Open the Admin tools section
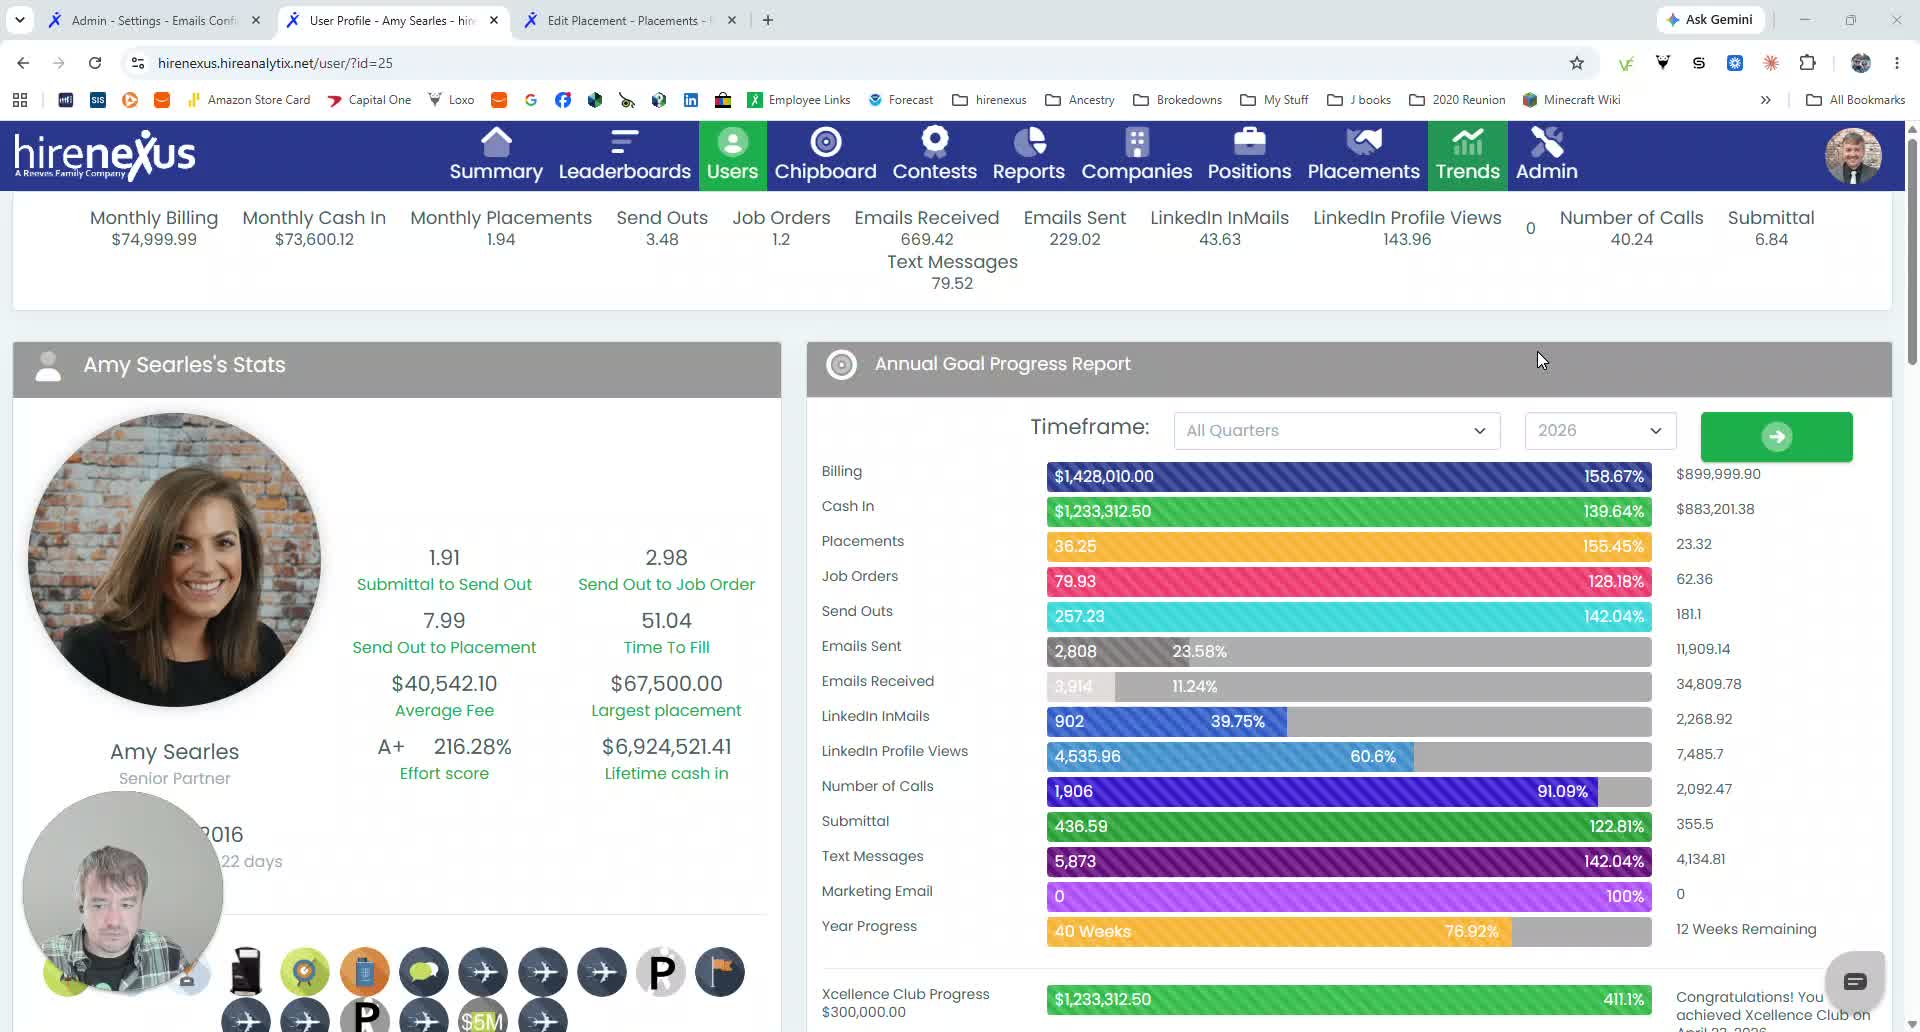The height and width of the screenshot is (1032, 1920). [1546, 156]
